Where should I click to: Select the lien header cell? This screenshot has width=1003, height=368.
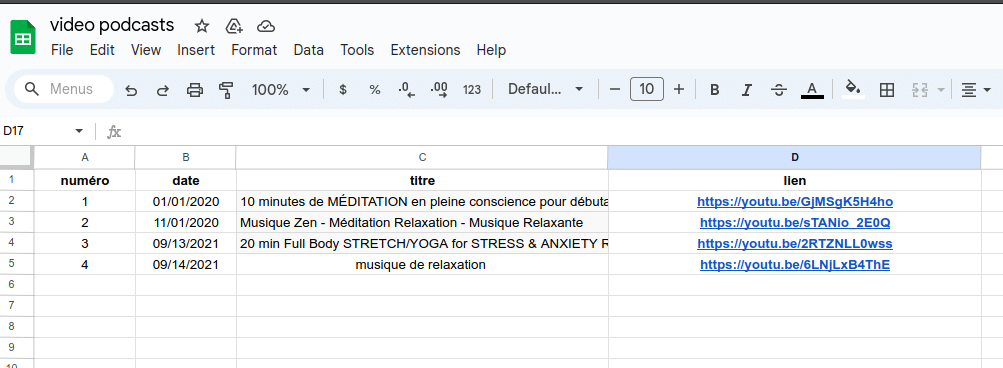point(794,180)
